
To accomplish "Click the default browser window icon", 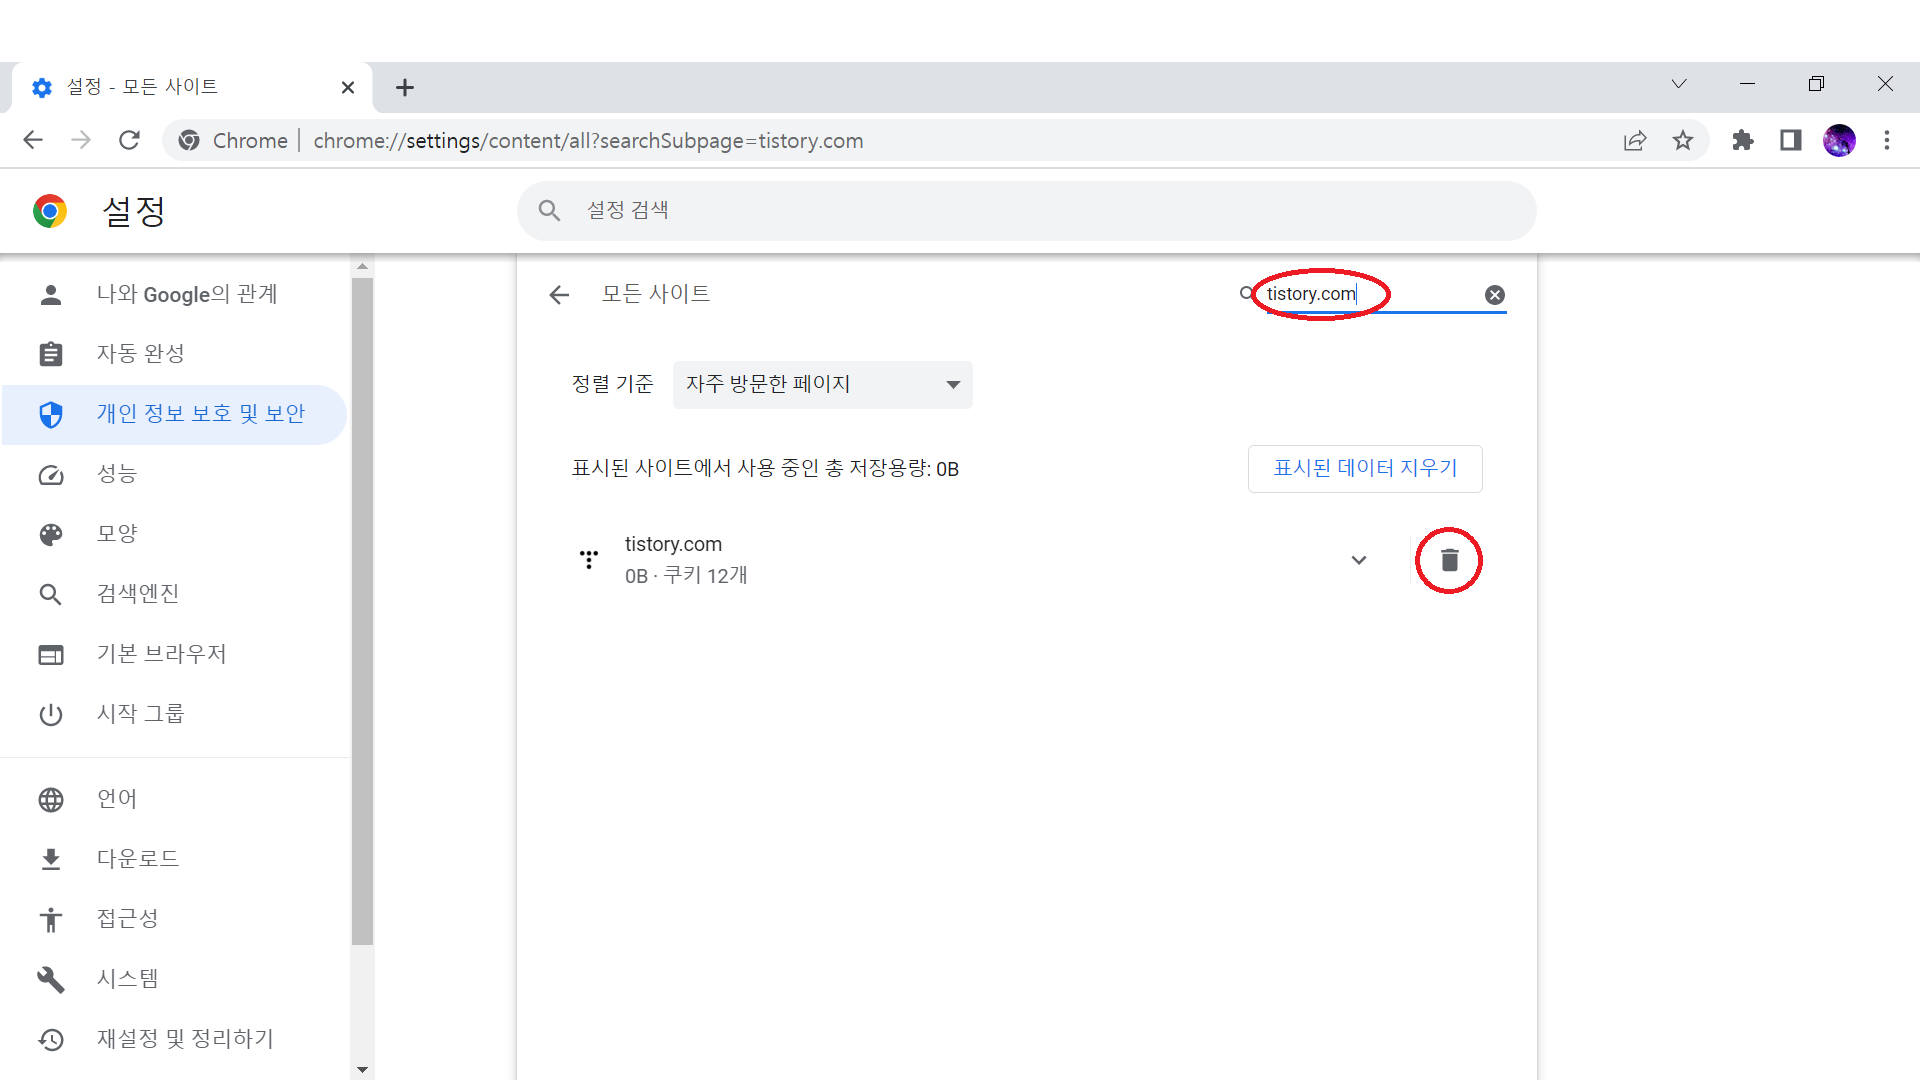I will pyautogui.click(x=51, y=655).
